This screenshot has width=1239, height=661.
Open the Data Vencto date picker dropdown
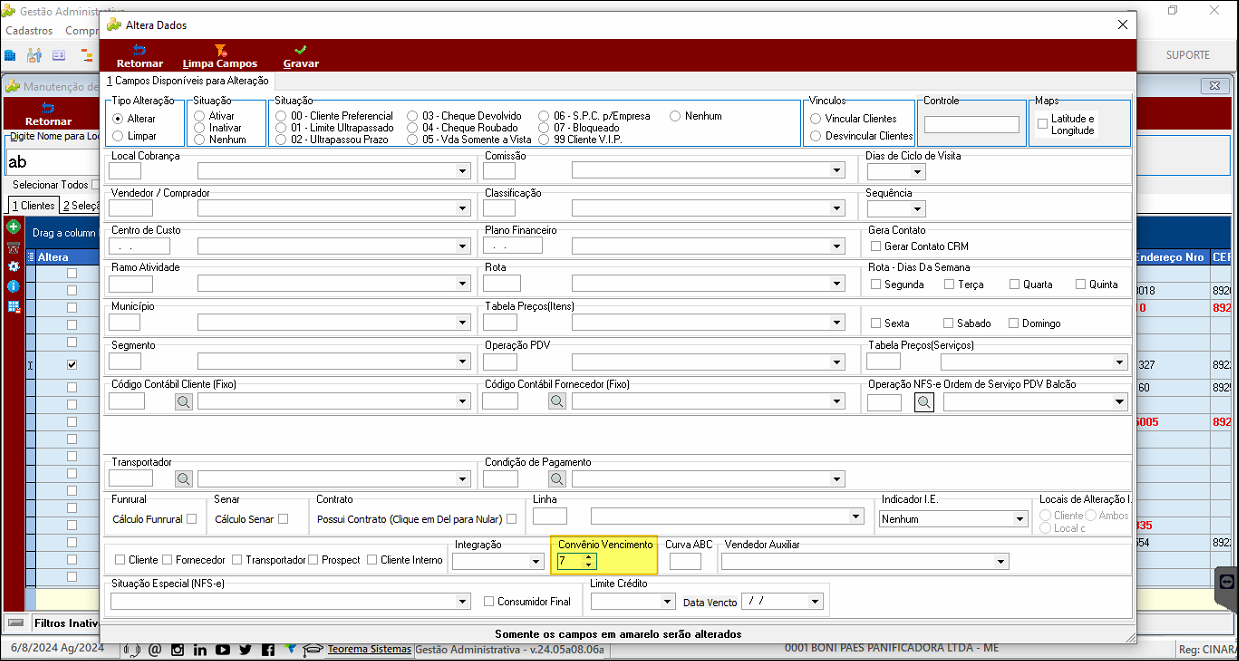point(815,601)
